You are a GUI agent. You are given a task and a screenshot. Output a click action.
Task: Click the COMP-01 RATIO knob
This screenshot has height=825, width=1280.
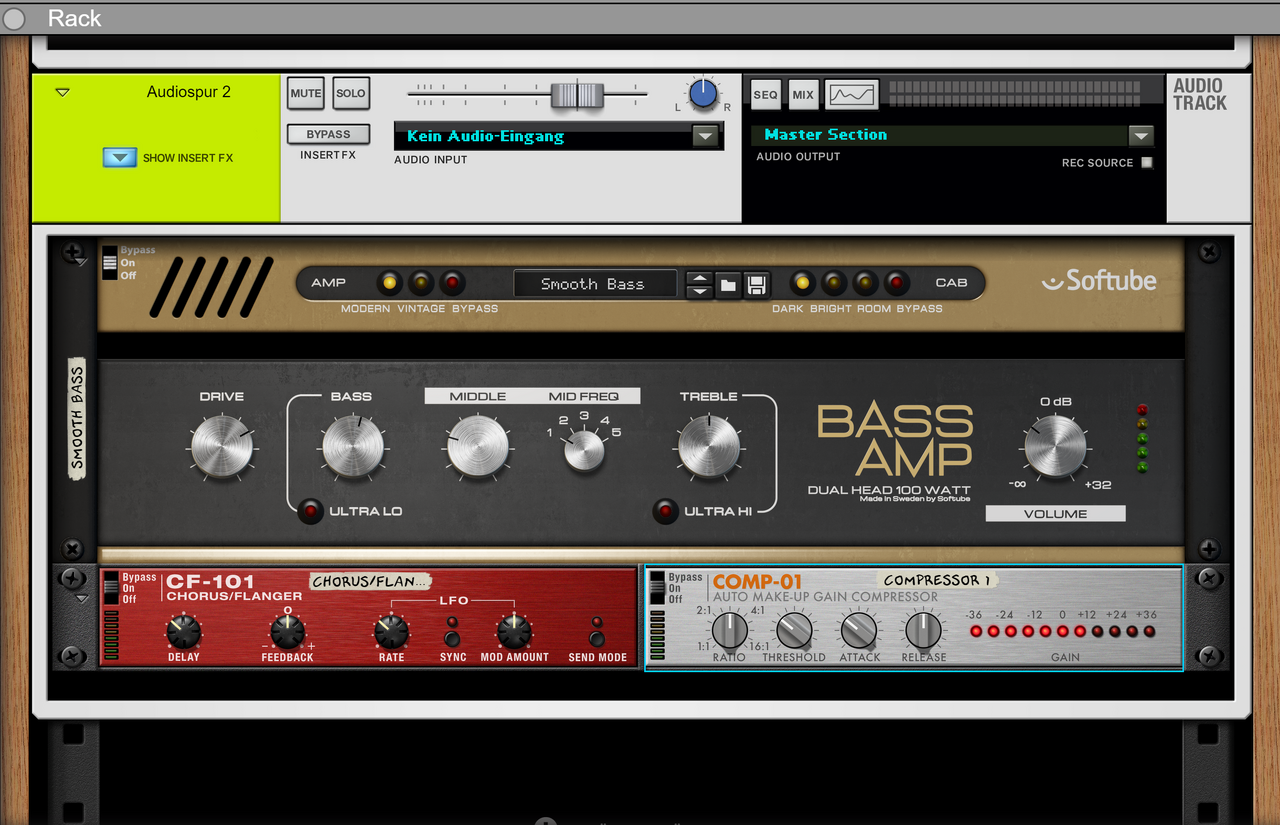tap(730, 630)
